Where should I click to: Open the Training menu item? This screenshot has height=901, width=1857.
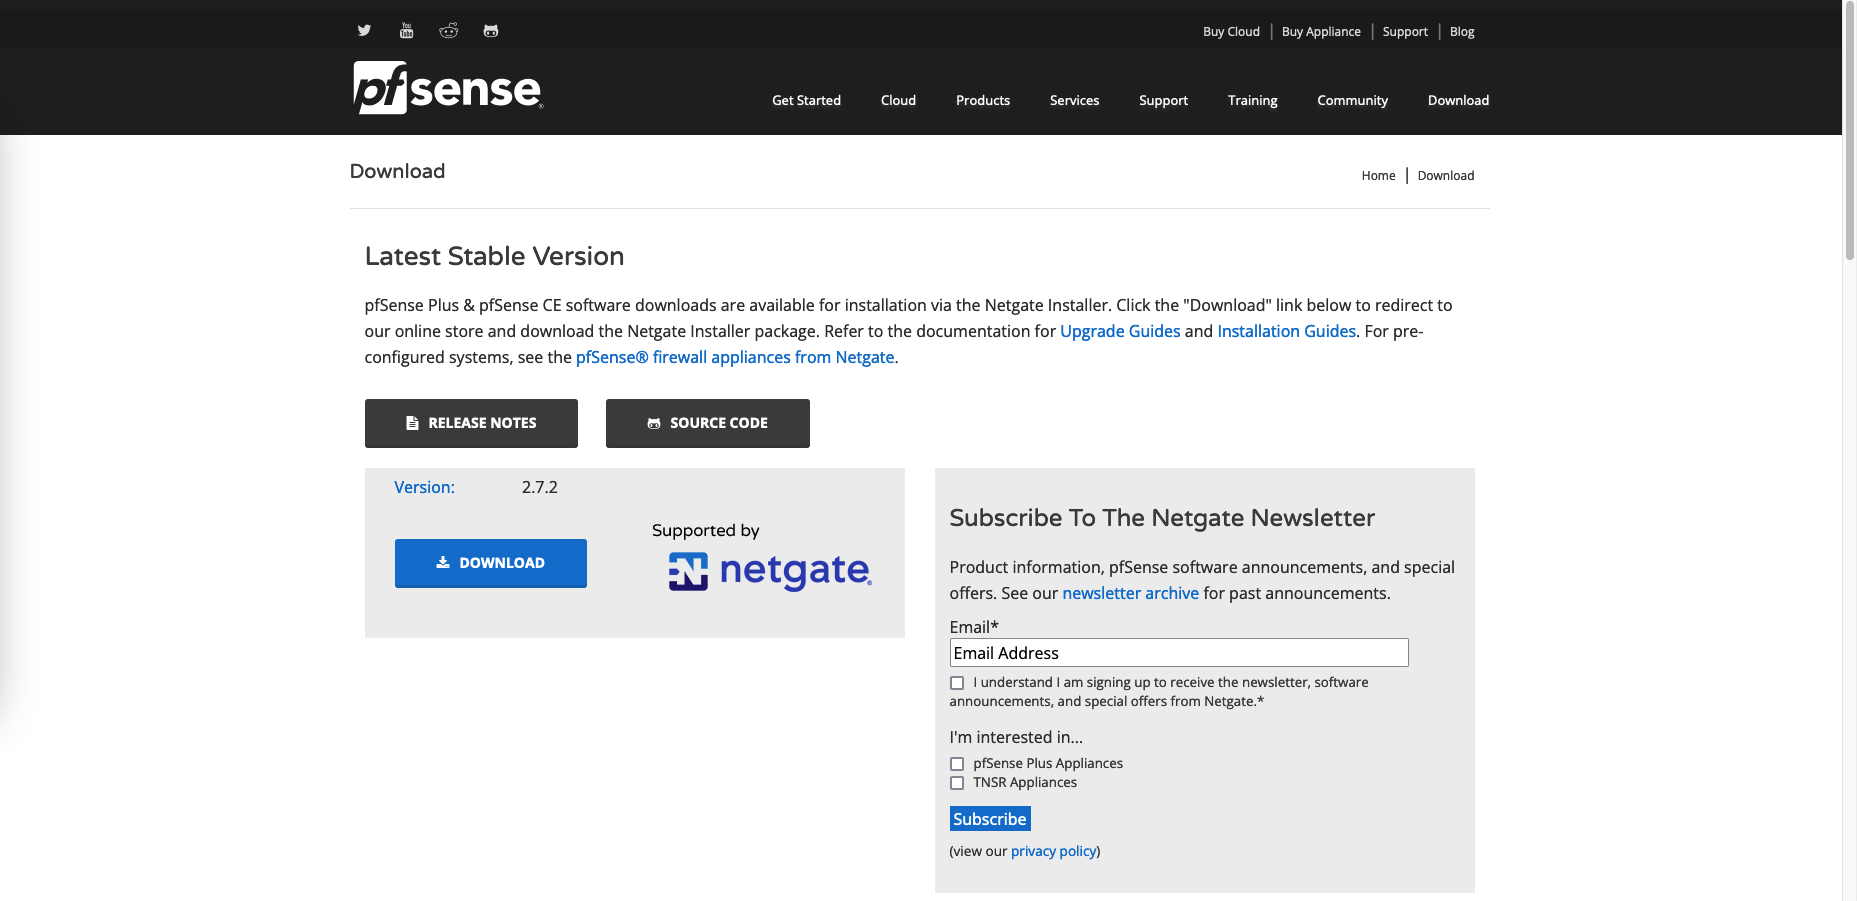(1252, 100)
